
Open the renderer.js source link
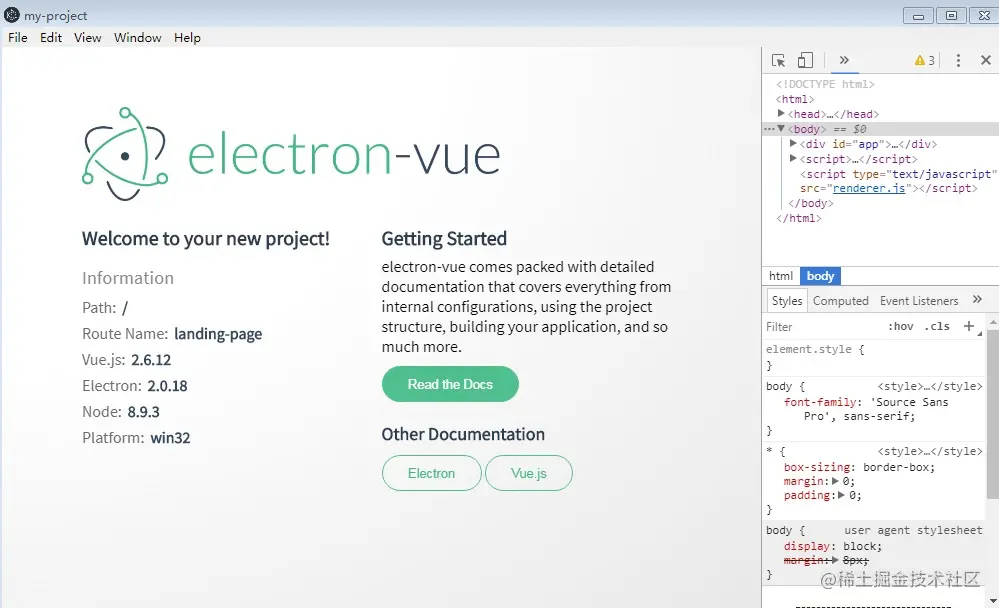pyautogui.click(x=869, y=188)
